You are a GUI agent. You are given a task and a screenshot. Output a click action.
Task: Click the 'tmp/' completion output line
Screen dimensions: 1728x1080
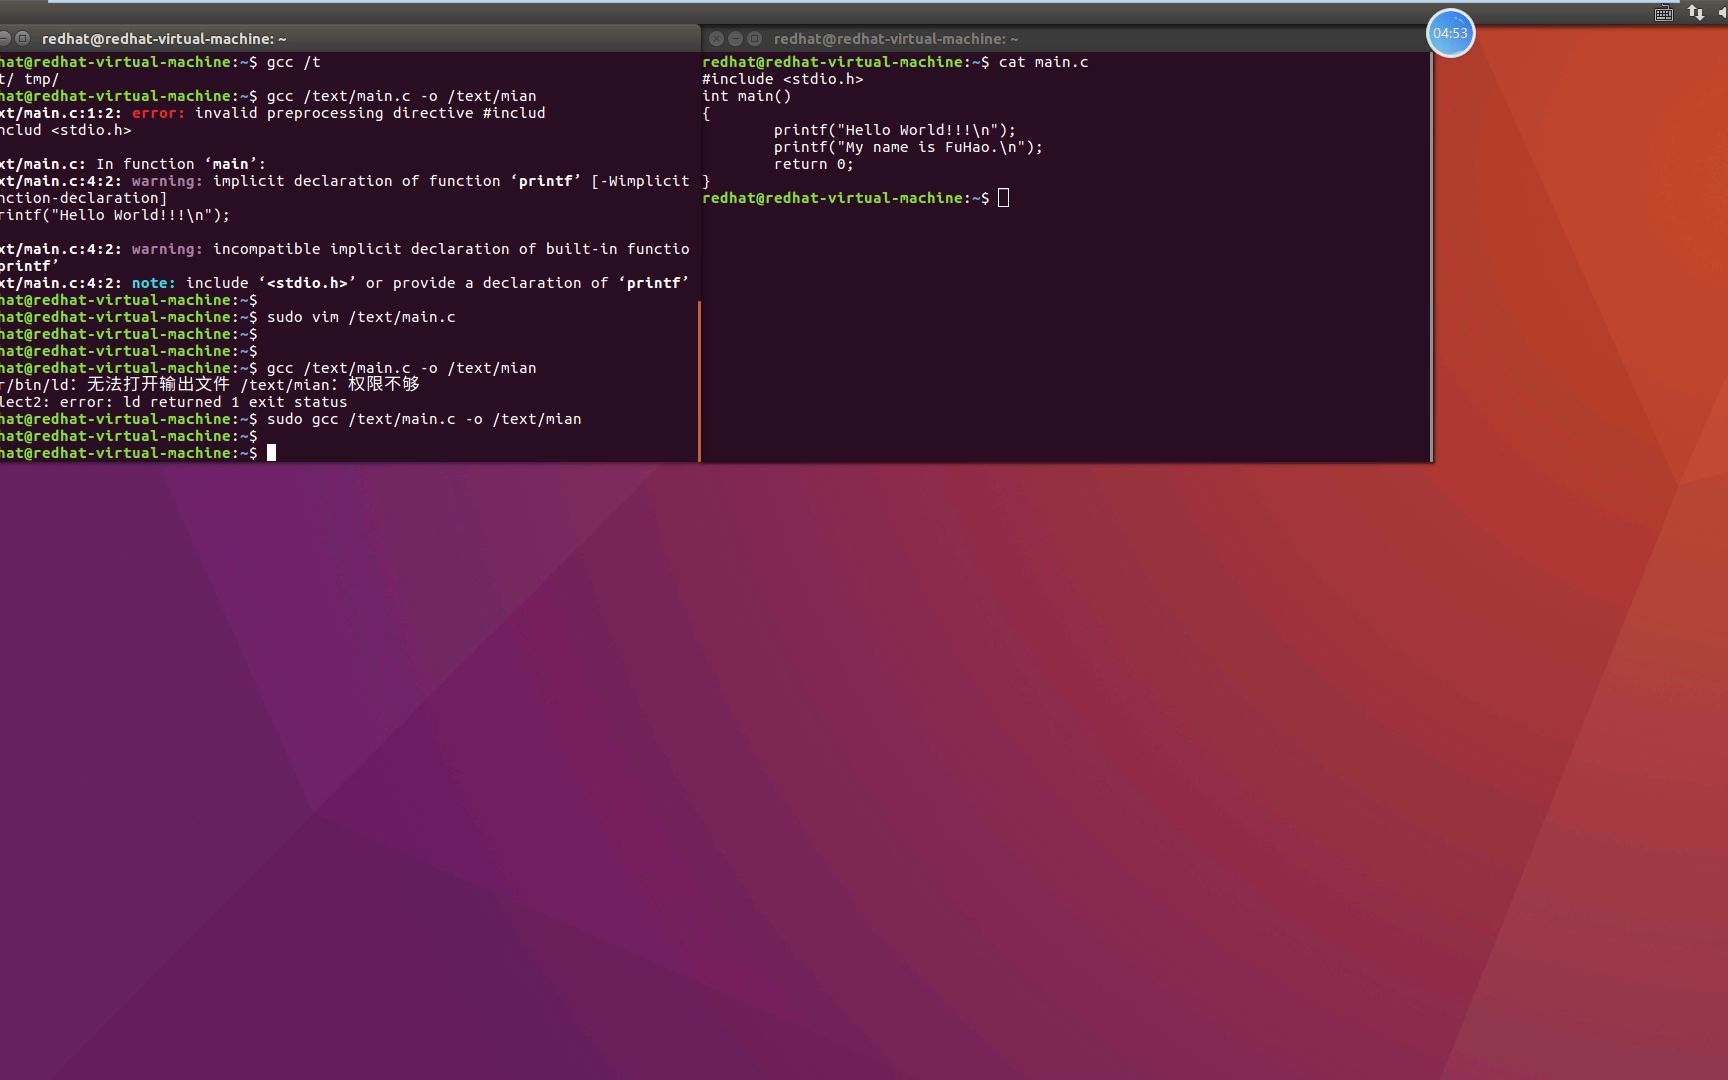click(30, 79)
